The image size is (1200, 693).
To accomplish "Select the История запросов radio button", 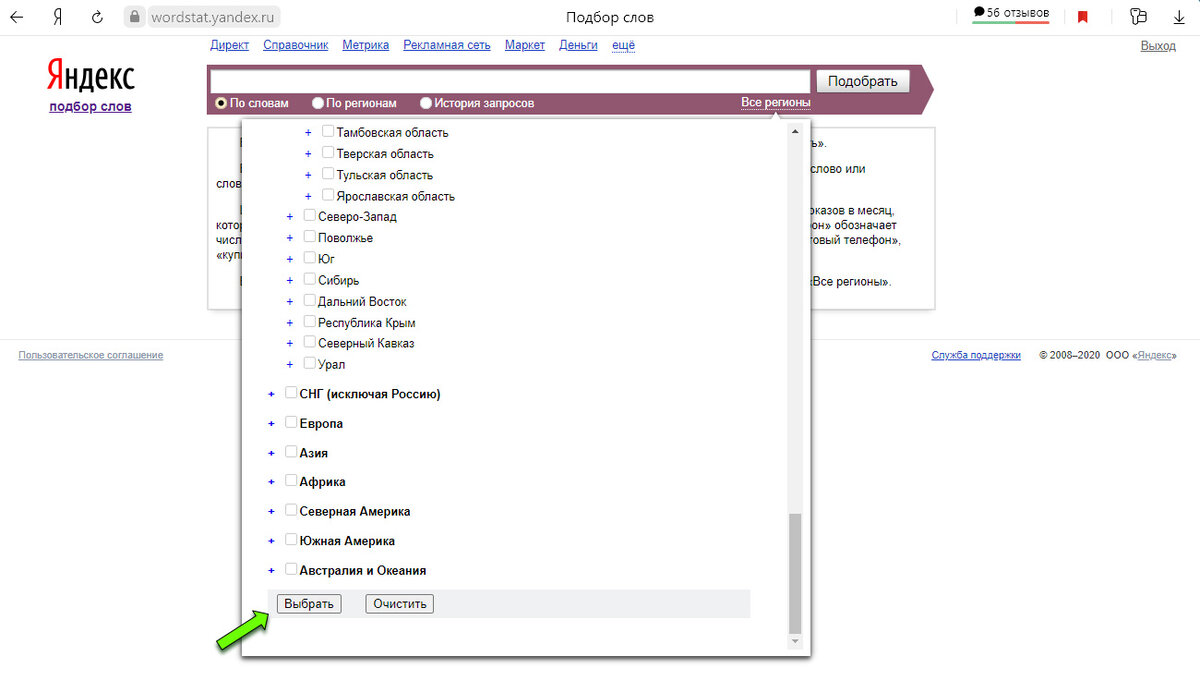I will pyautogui.click(x=426, y=103).
